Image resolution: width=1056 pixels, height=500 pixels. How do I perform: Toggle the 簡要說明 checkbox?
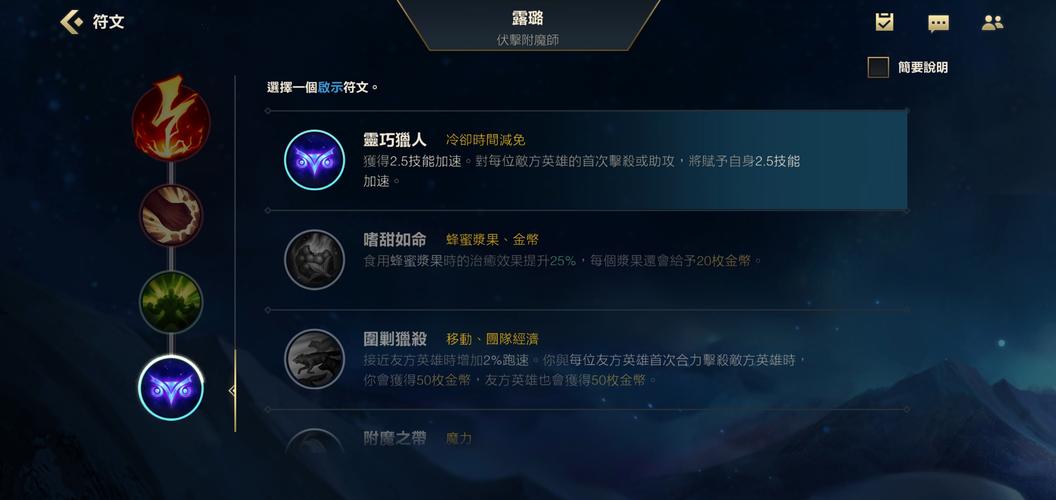tap(878, 67)
